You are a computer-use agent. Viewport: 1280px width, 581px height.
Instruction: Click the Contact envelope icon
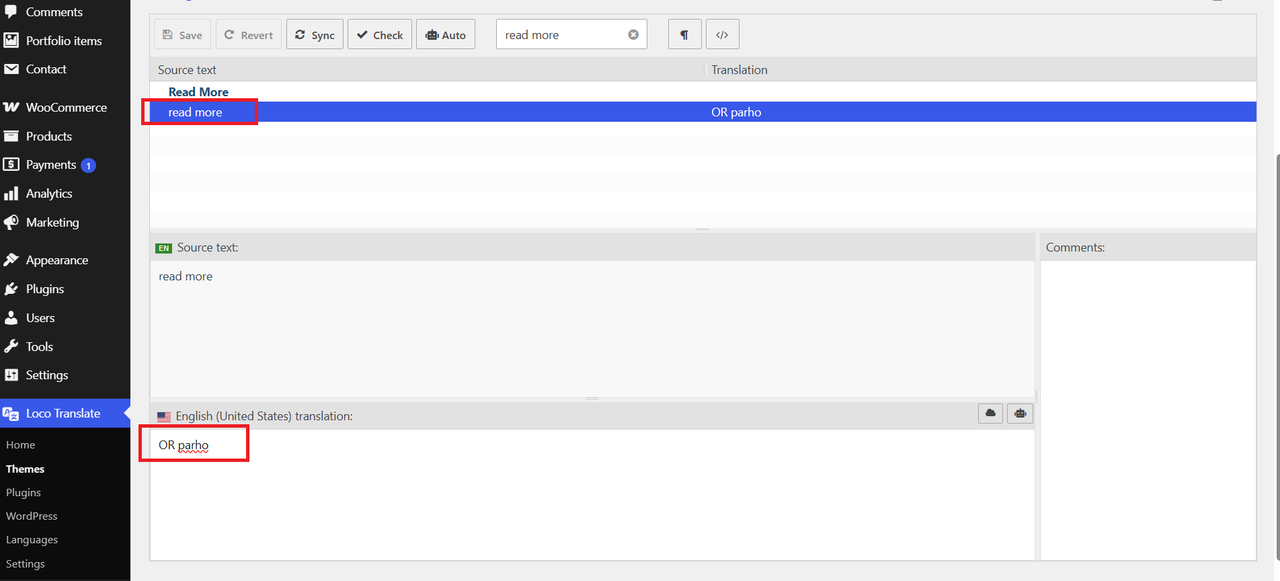click(x=11, y=69)
